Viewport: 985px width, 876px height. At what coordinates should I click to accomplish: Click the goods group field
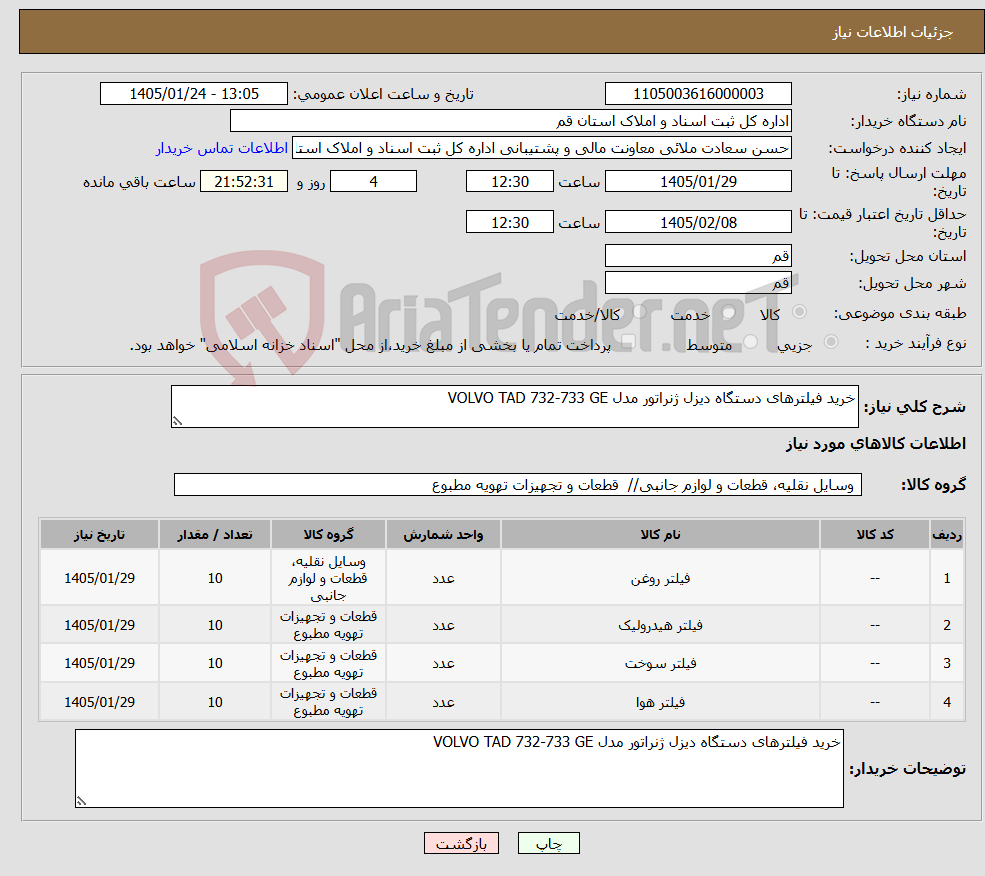click(518, 485)
